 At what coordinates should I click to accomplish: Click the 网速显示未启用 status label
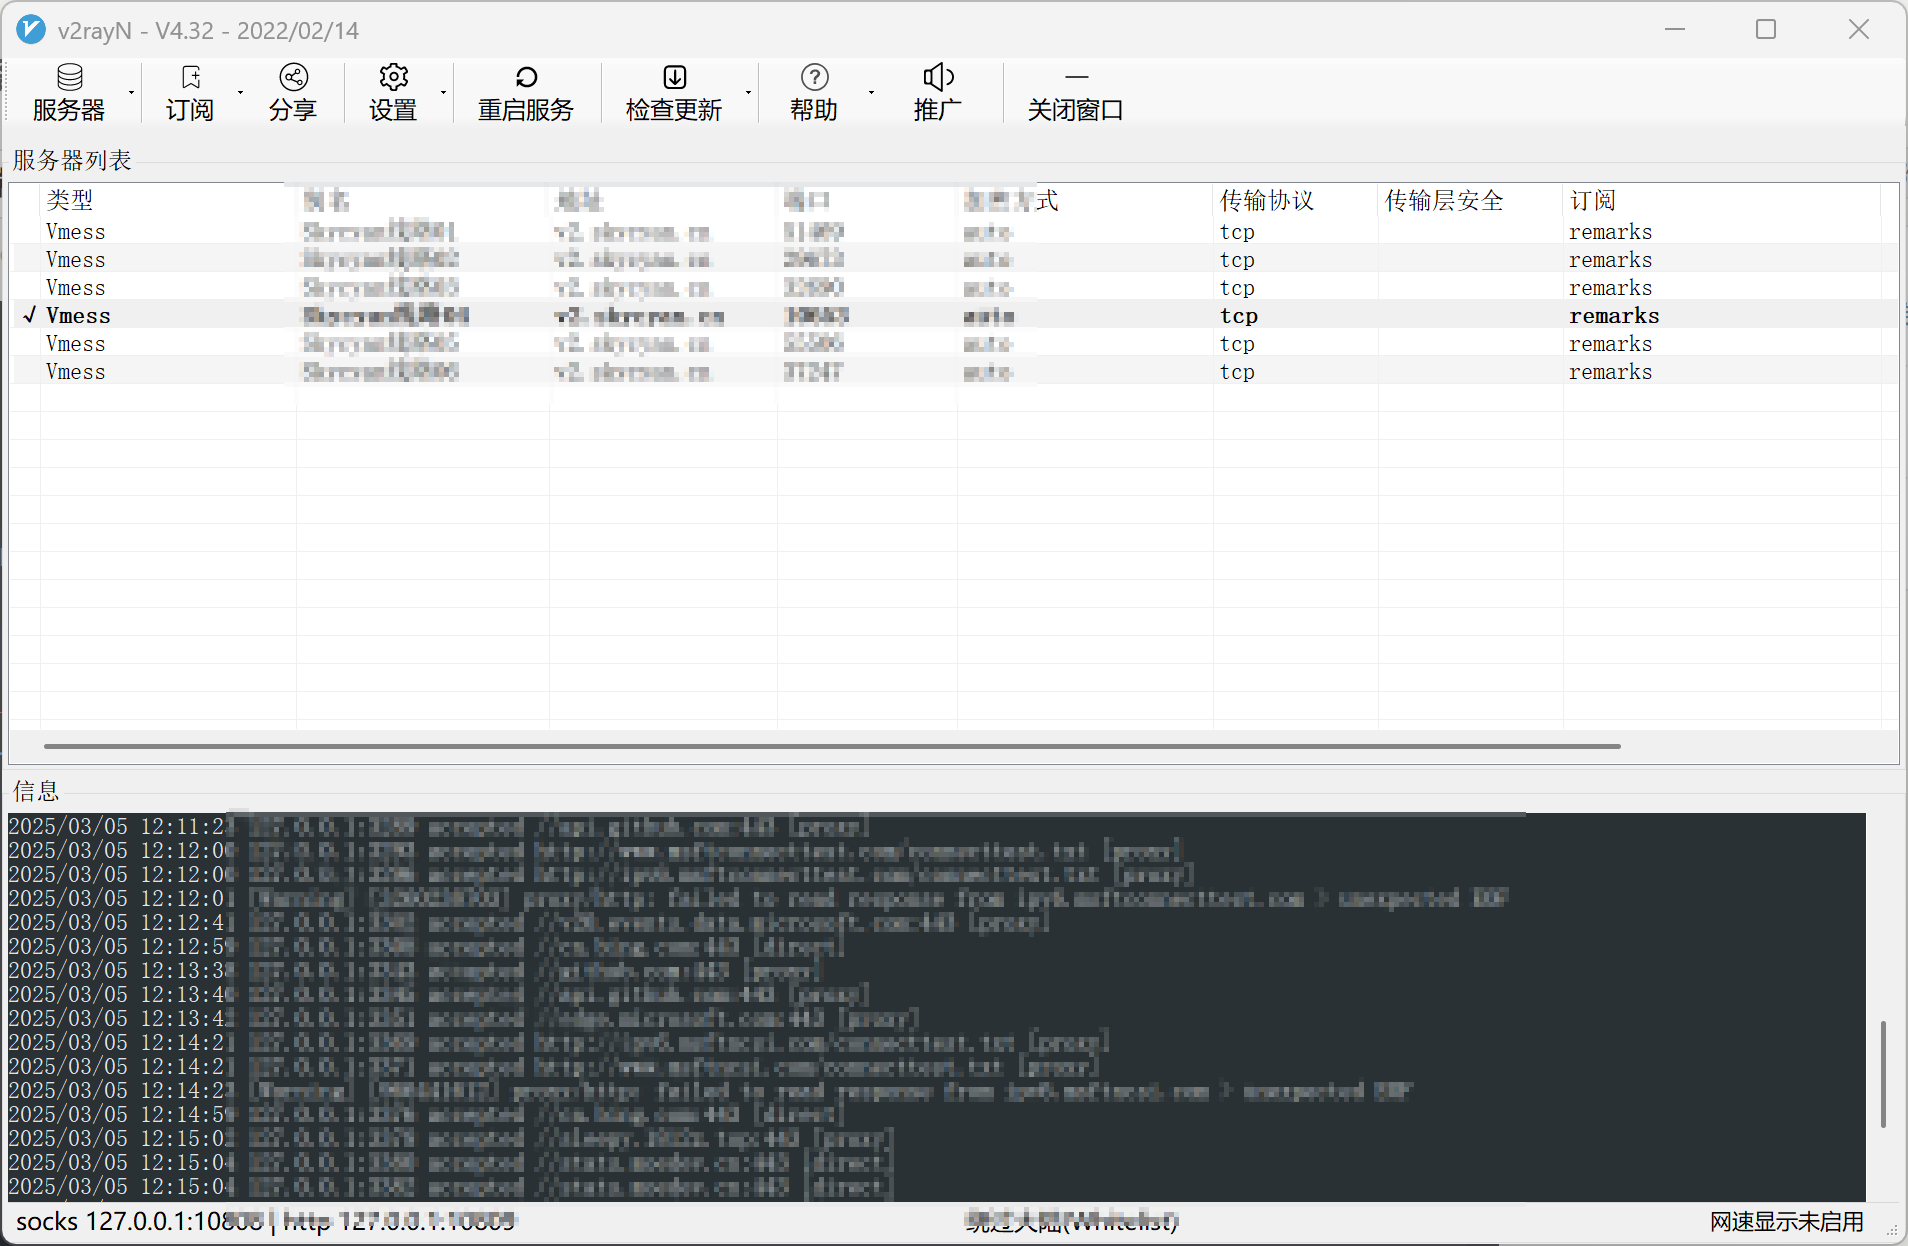(1787, 1221)
